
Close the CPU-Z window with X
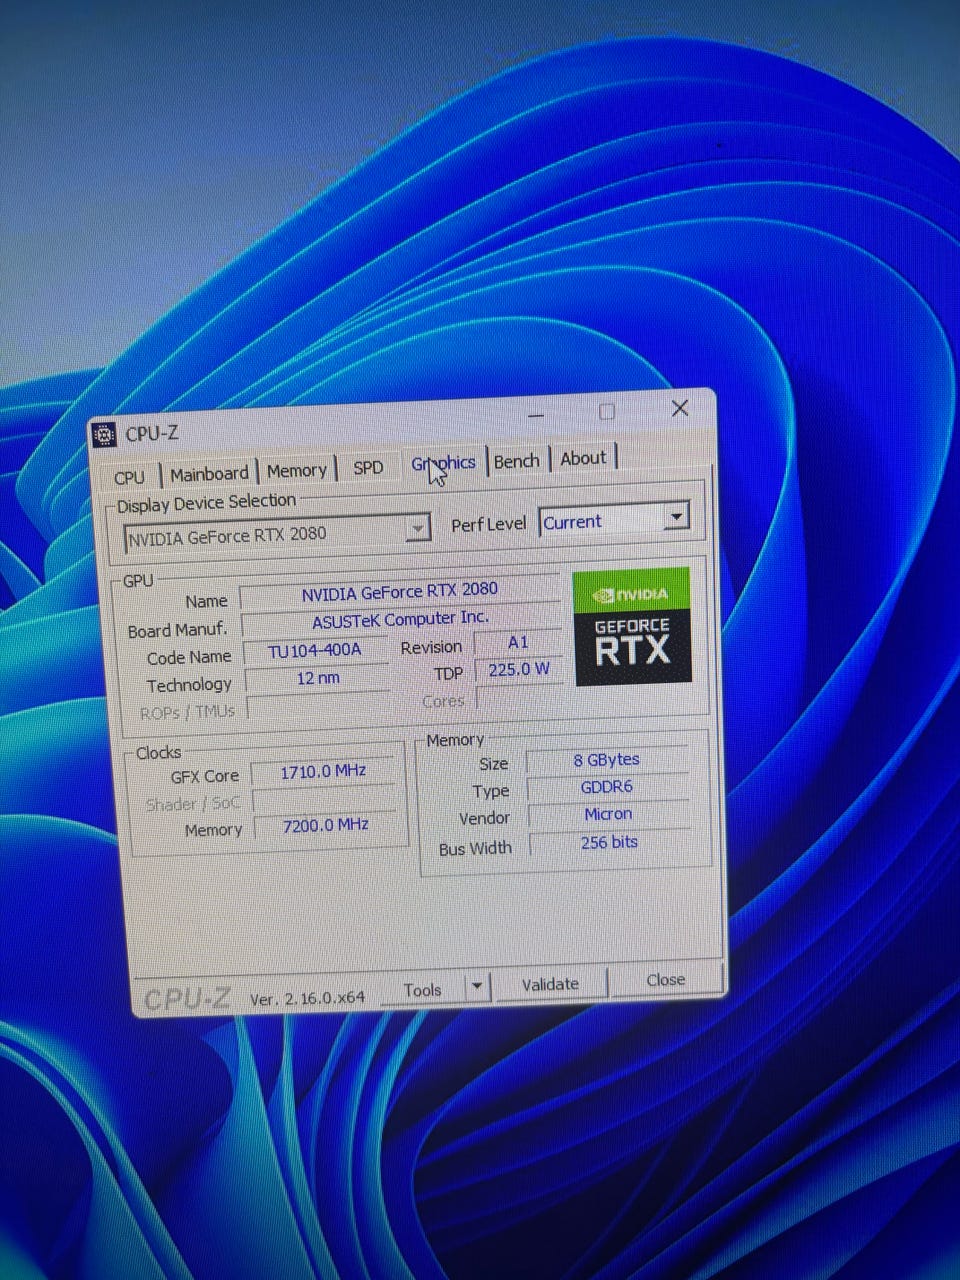(x=680, y=408)
